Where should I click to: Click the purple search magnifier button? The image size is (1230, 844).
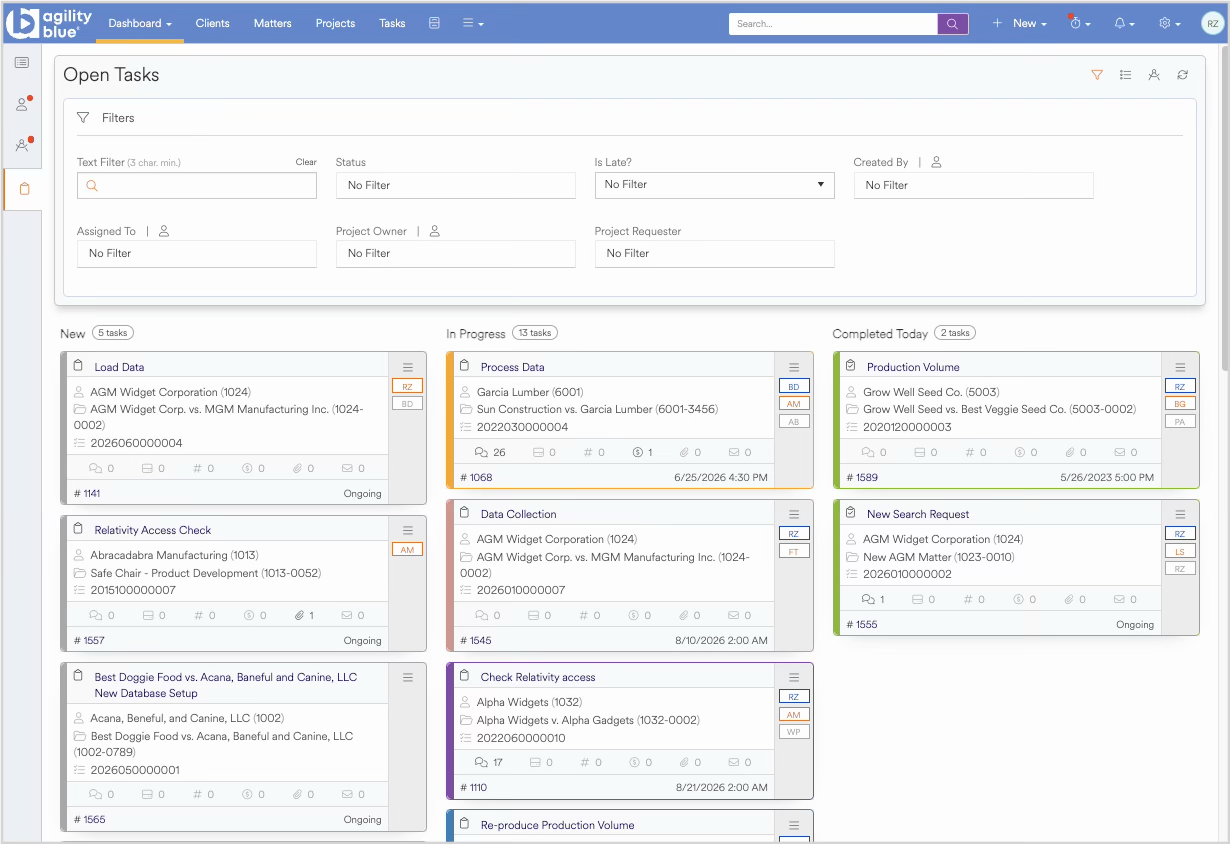(x=953, y=24)
